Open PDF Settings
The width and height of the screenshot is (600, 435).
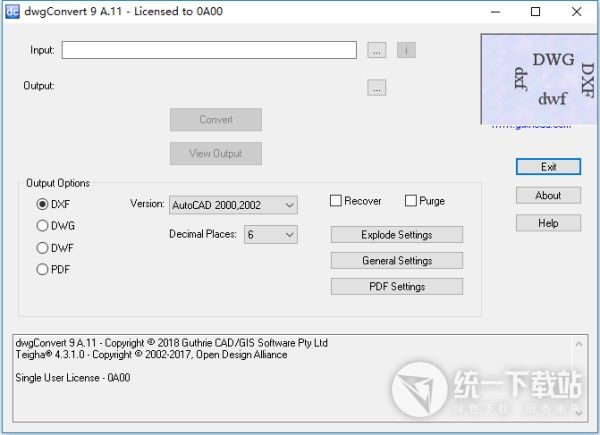tap(397, 287)
